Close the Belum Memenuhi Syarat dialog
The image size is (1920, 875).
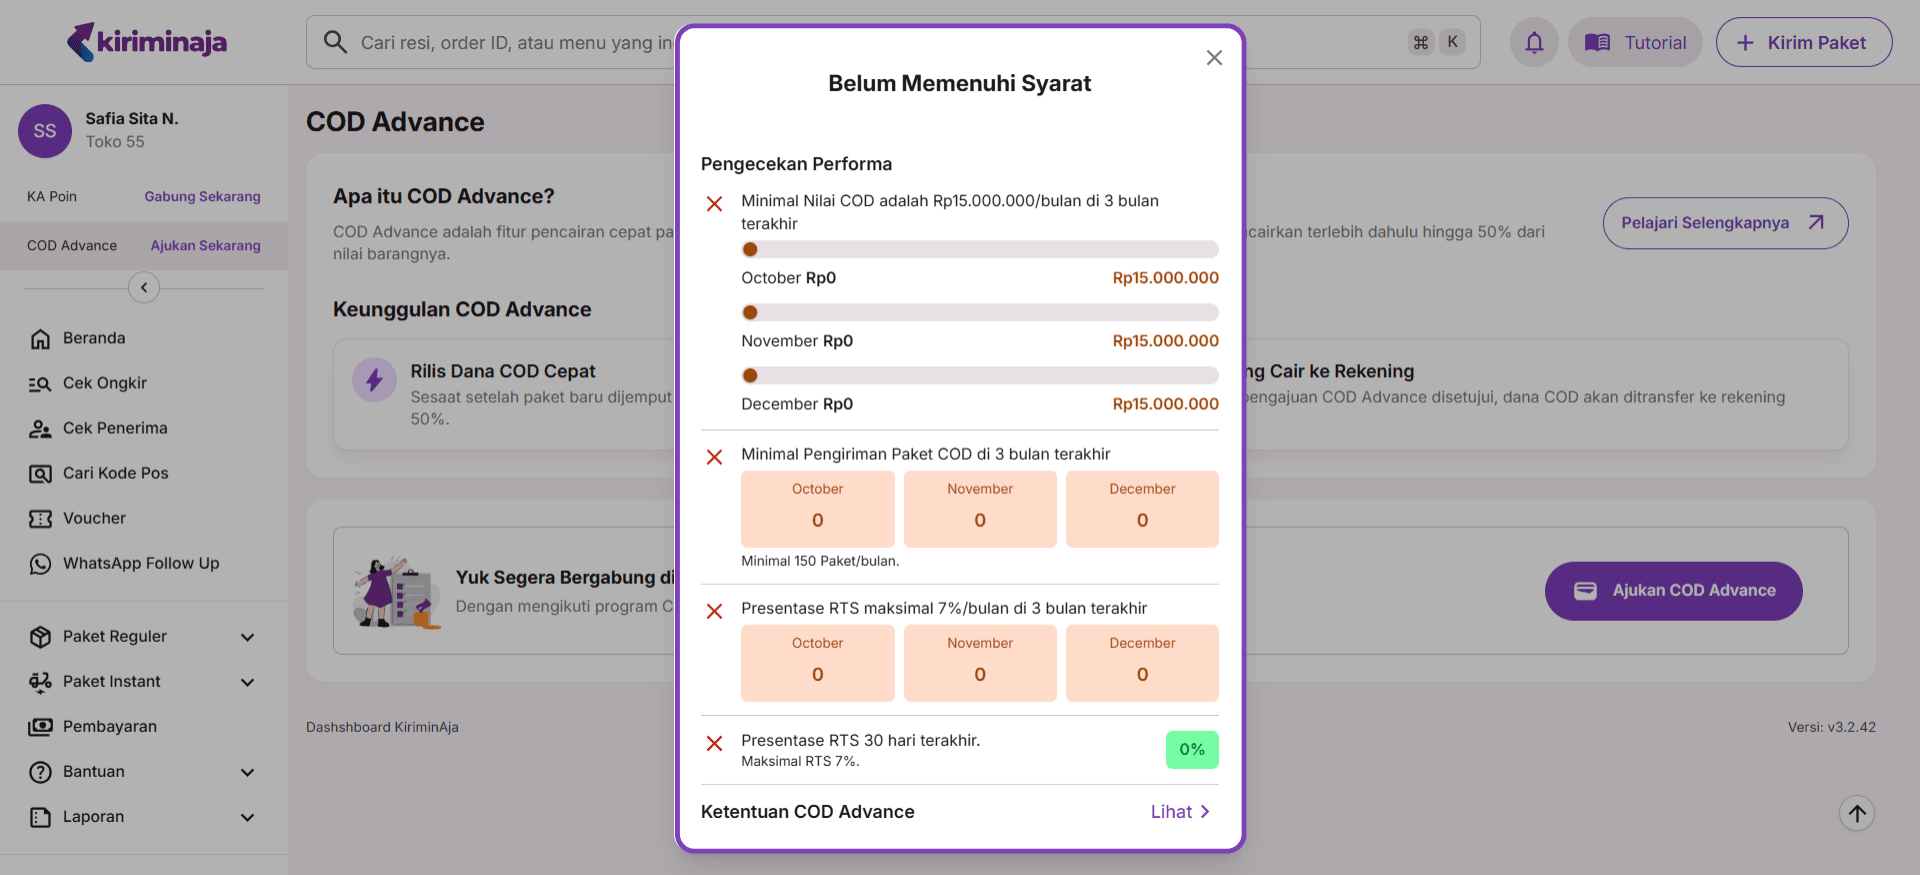click(1214, 58)
